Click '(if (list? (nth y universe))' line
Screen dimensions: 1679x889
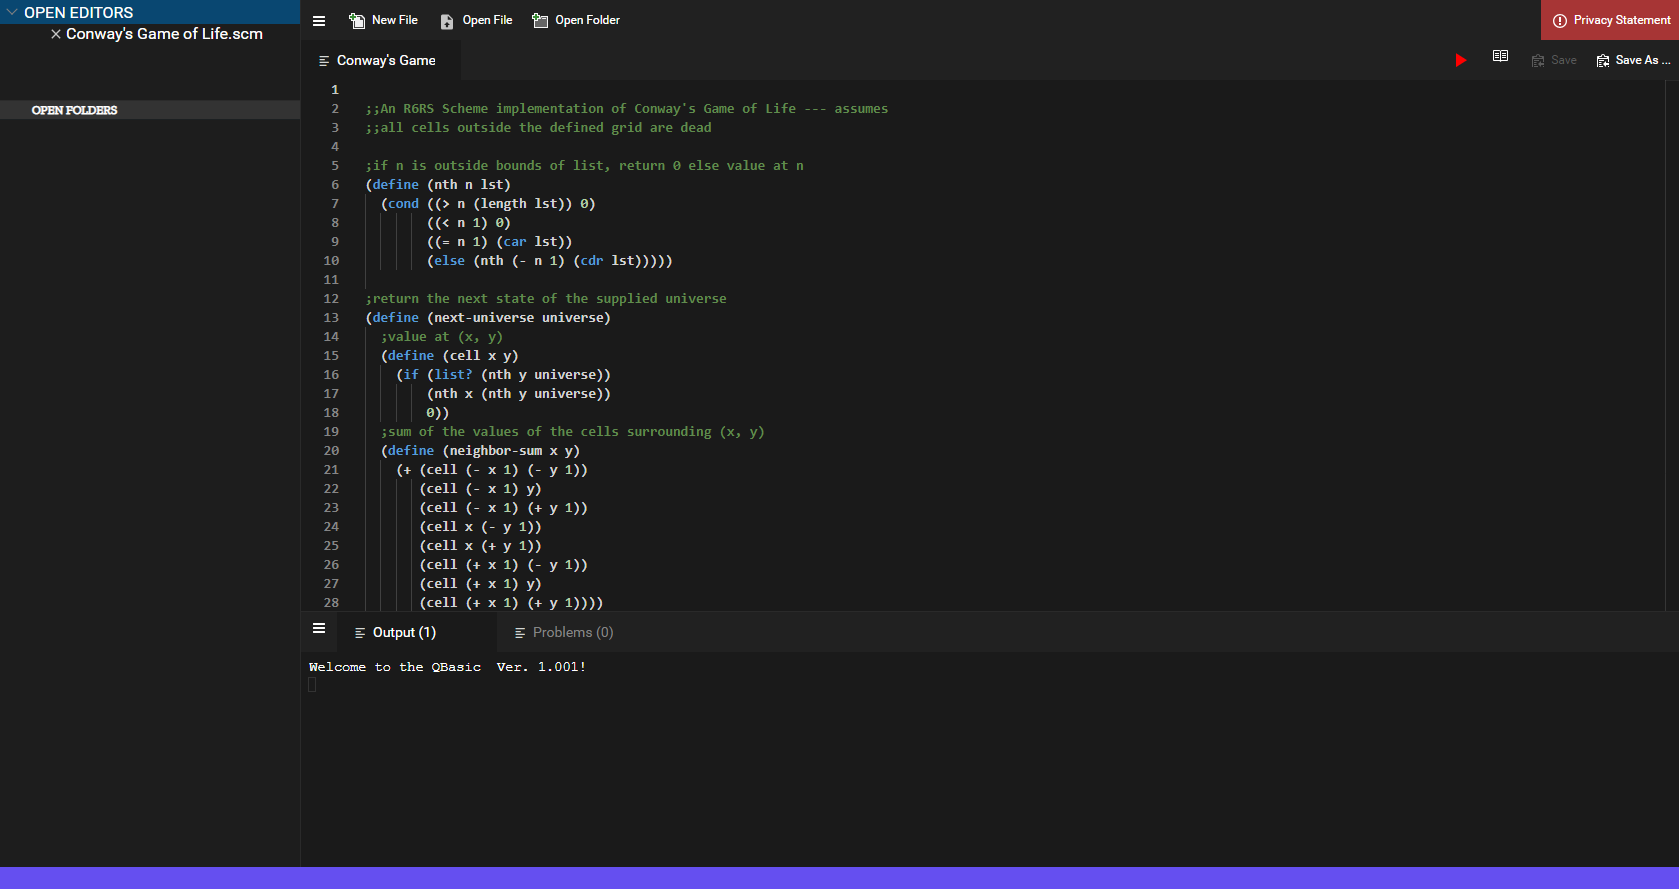click(503, 375)
